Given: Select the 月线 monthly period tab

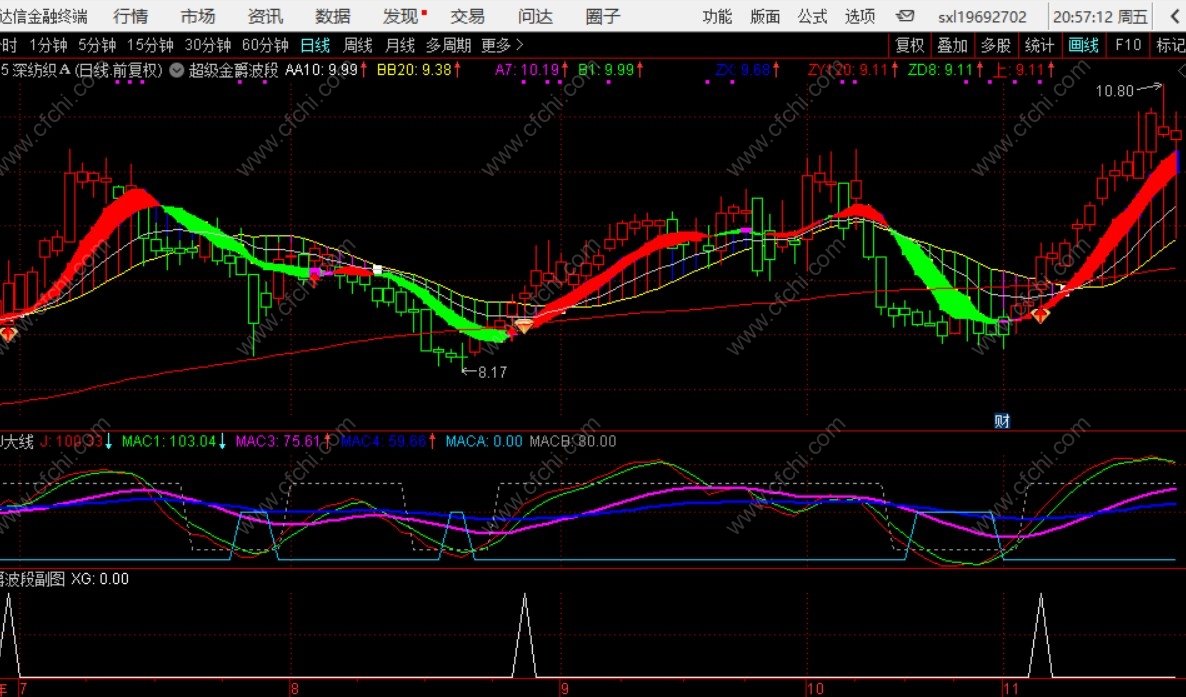Looking at the screenshot, I should (400, 45).
